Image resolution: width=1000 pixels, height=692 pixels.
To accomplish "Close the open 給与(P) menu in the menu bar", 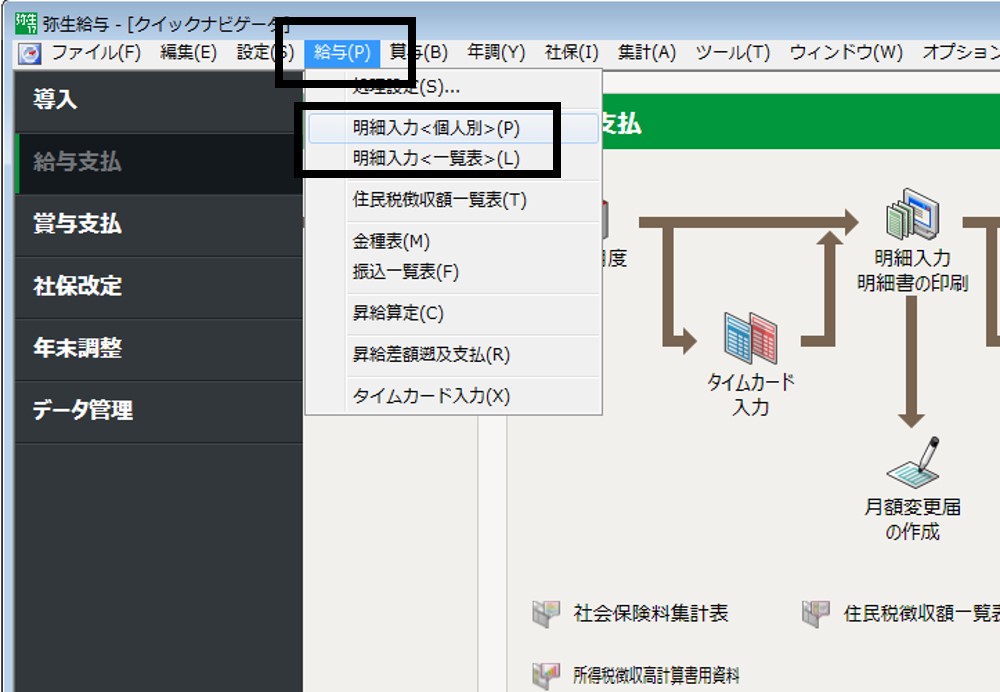I will [342, 52].
